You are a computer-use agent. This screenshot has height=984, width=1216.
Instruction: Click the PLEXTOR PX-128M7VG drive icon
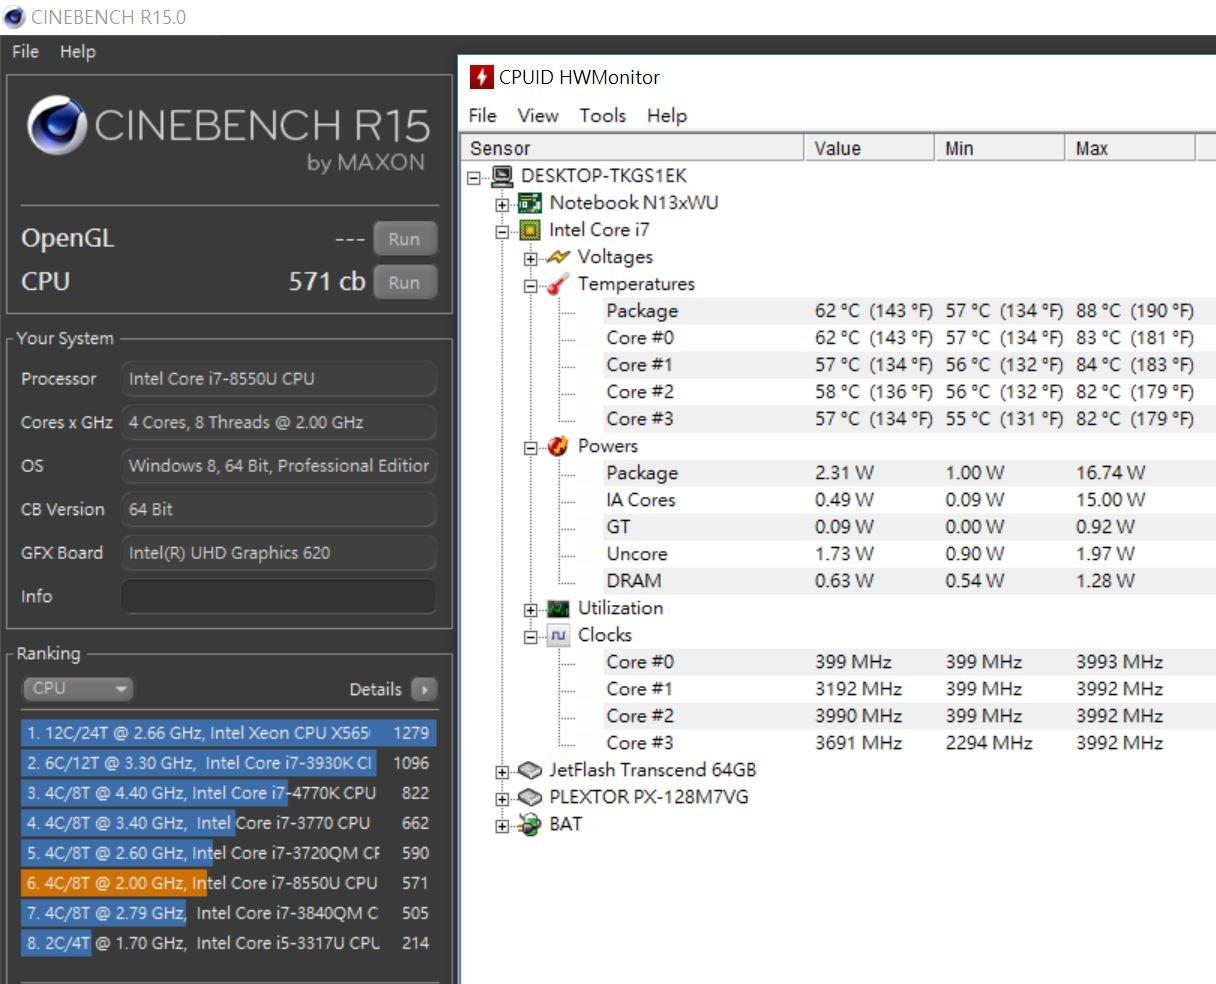coord(530,798)
